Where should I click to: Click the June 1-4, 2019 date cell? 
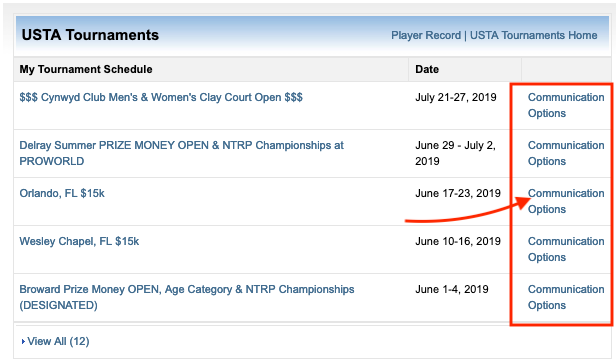[x=452, y=289]
